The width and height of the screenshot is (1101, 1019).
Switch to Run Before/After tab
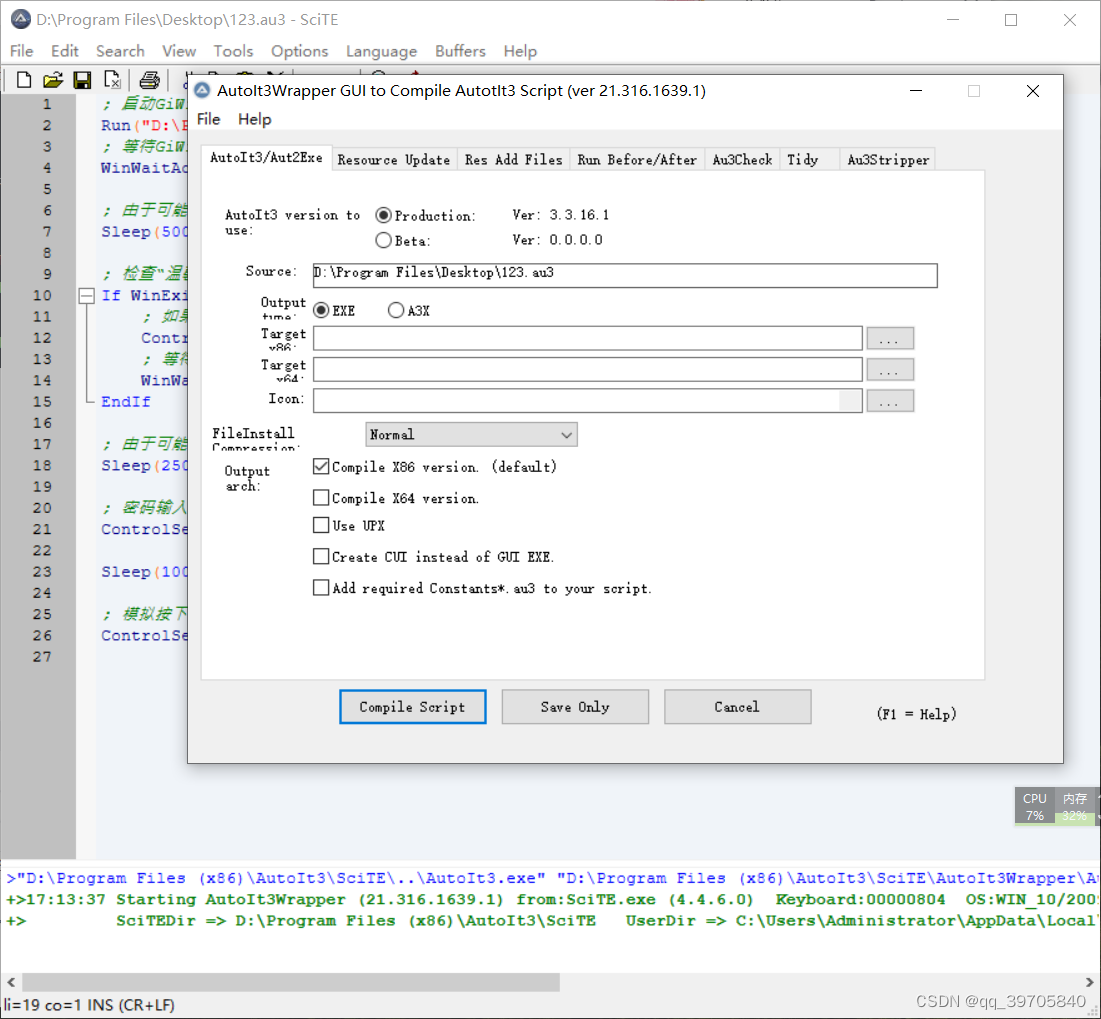[637, 159]
